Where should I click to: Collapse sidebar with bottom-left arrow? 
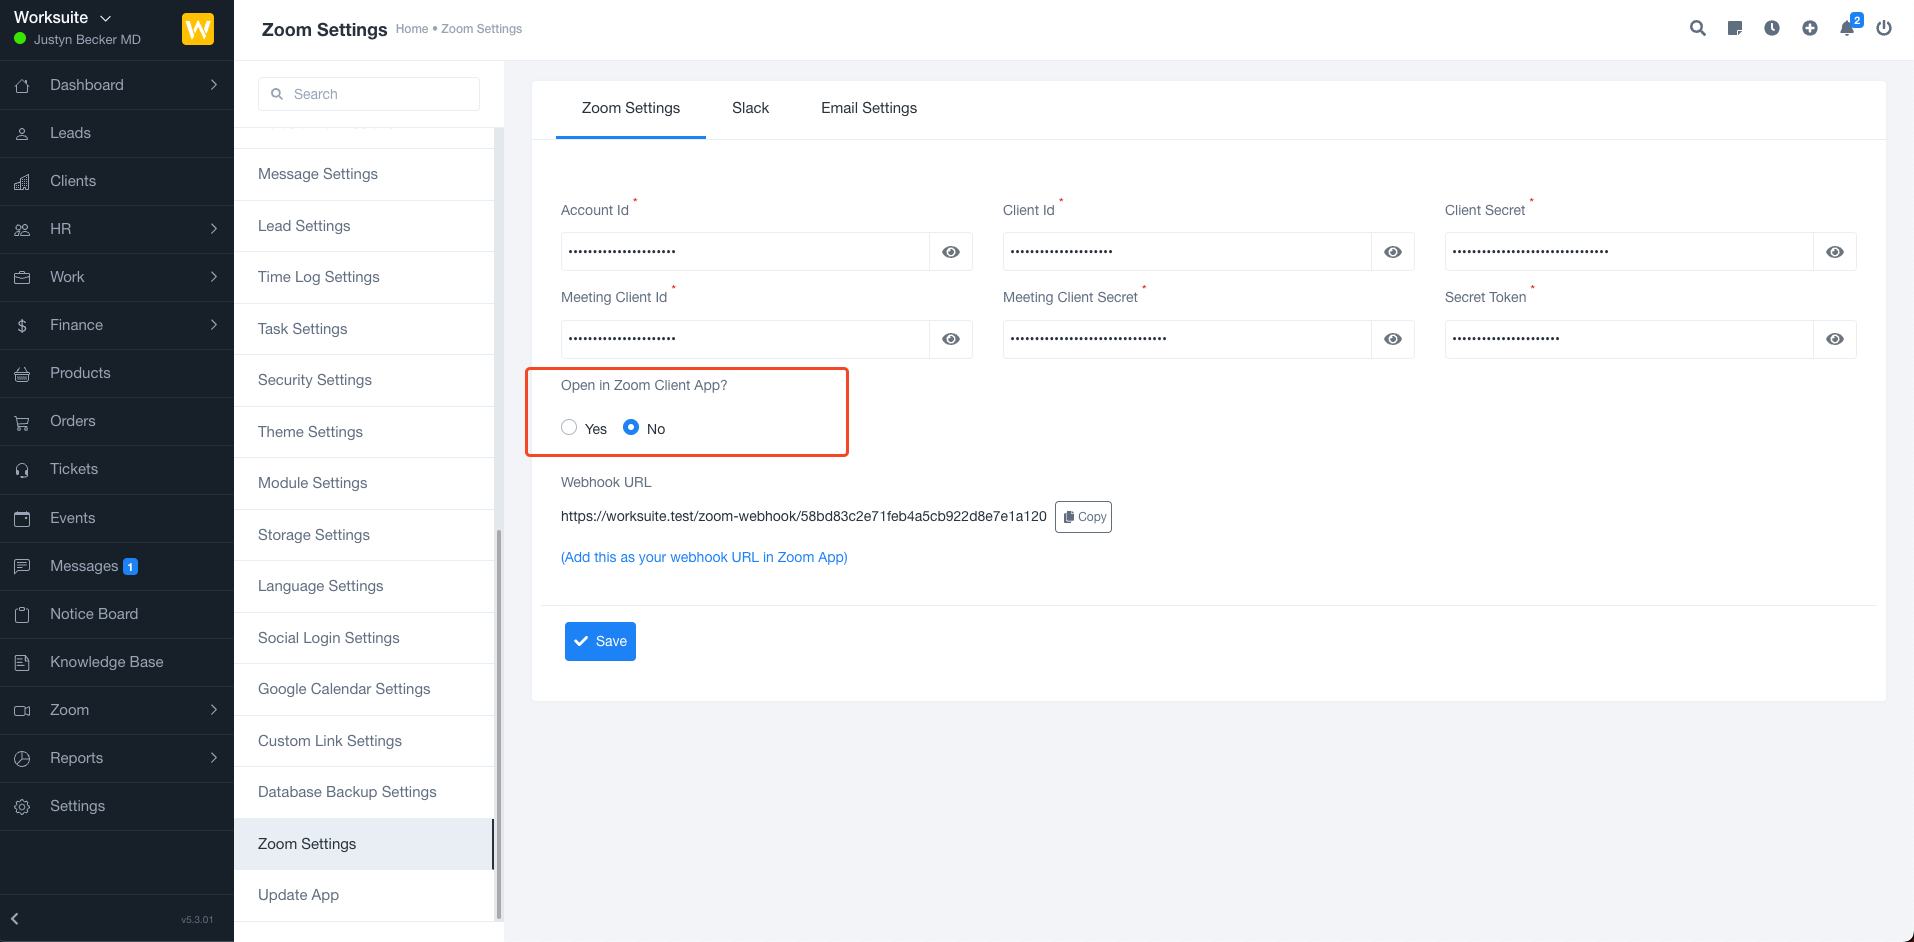point(15,918)
